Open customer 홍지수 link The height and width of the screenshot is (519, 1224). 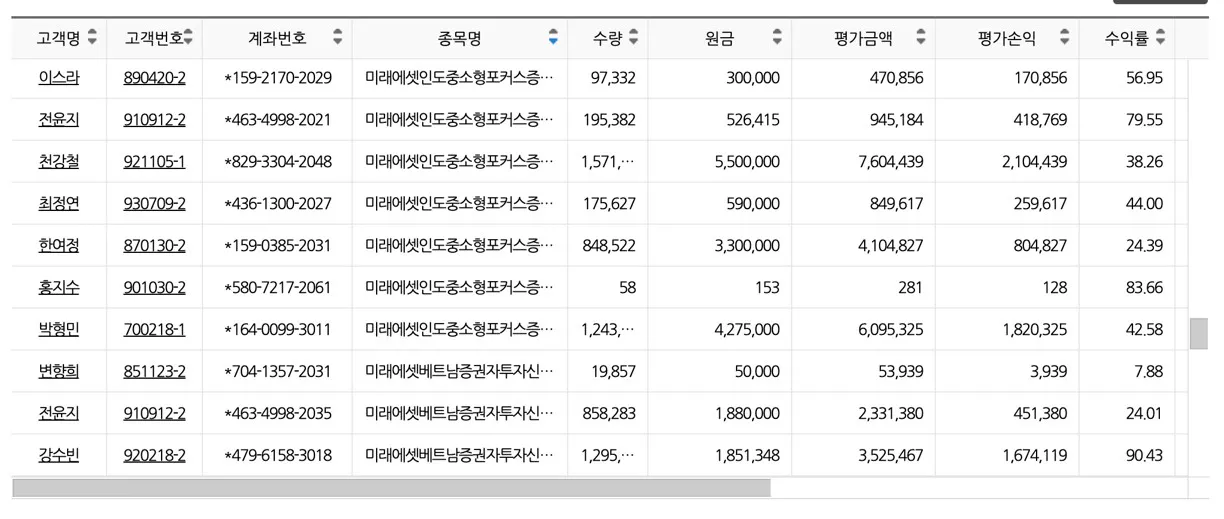pos(59,287)
